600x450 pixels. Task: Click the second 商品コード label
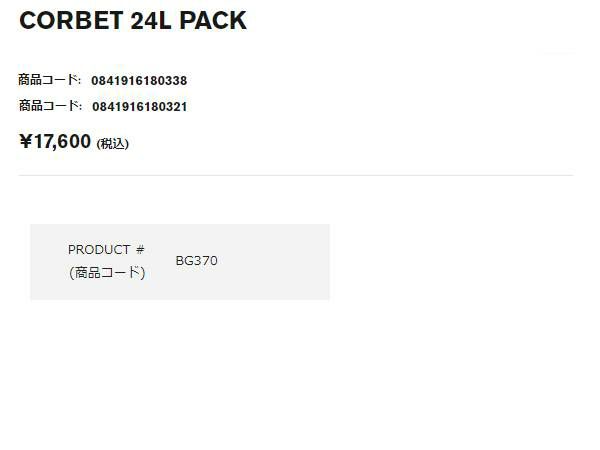(48, 106)
